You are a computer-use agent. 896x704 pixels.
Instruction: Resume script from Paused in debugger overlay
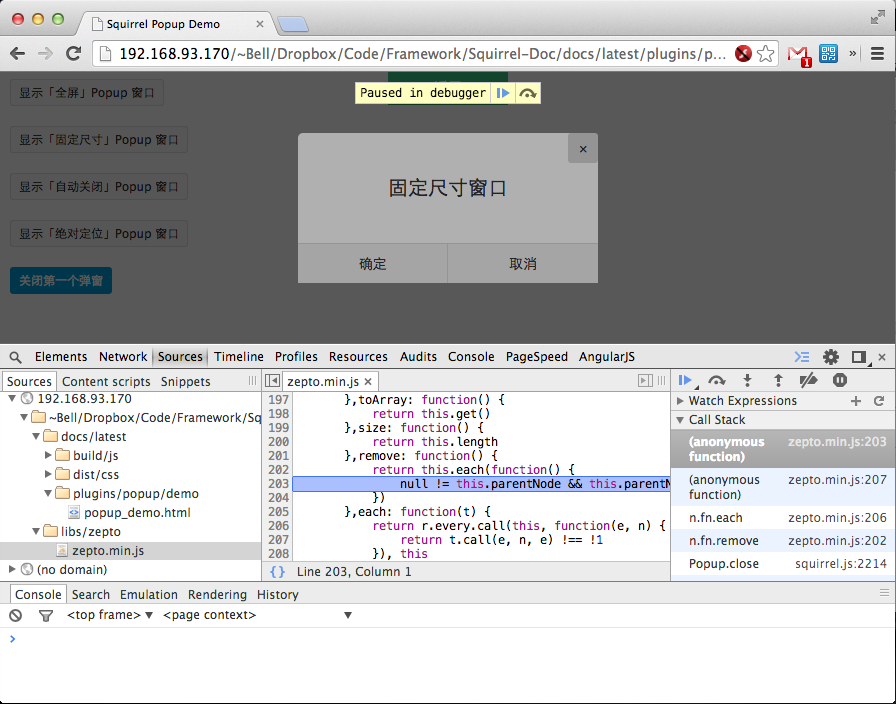(x=503, y=93)
